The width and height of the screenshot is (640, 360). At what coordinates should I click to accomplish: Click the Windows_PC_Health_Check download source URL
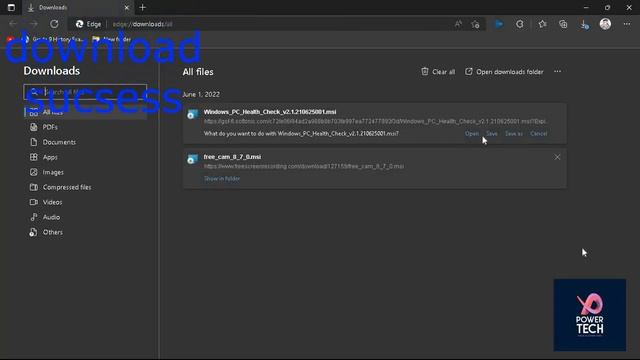(375, 121)
